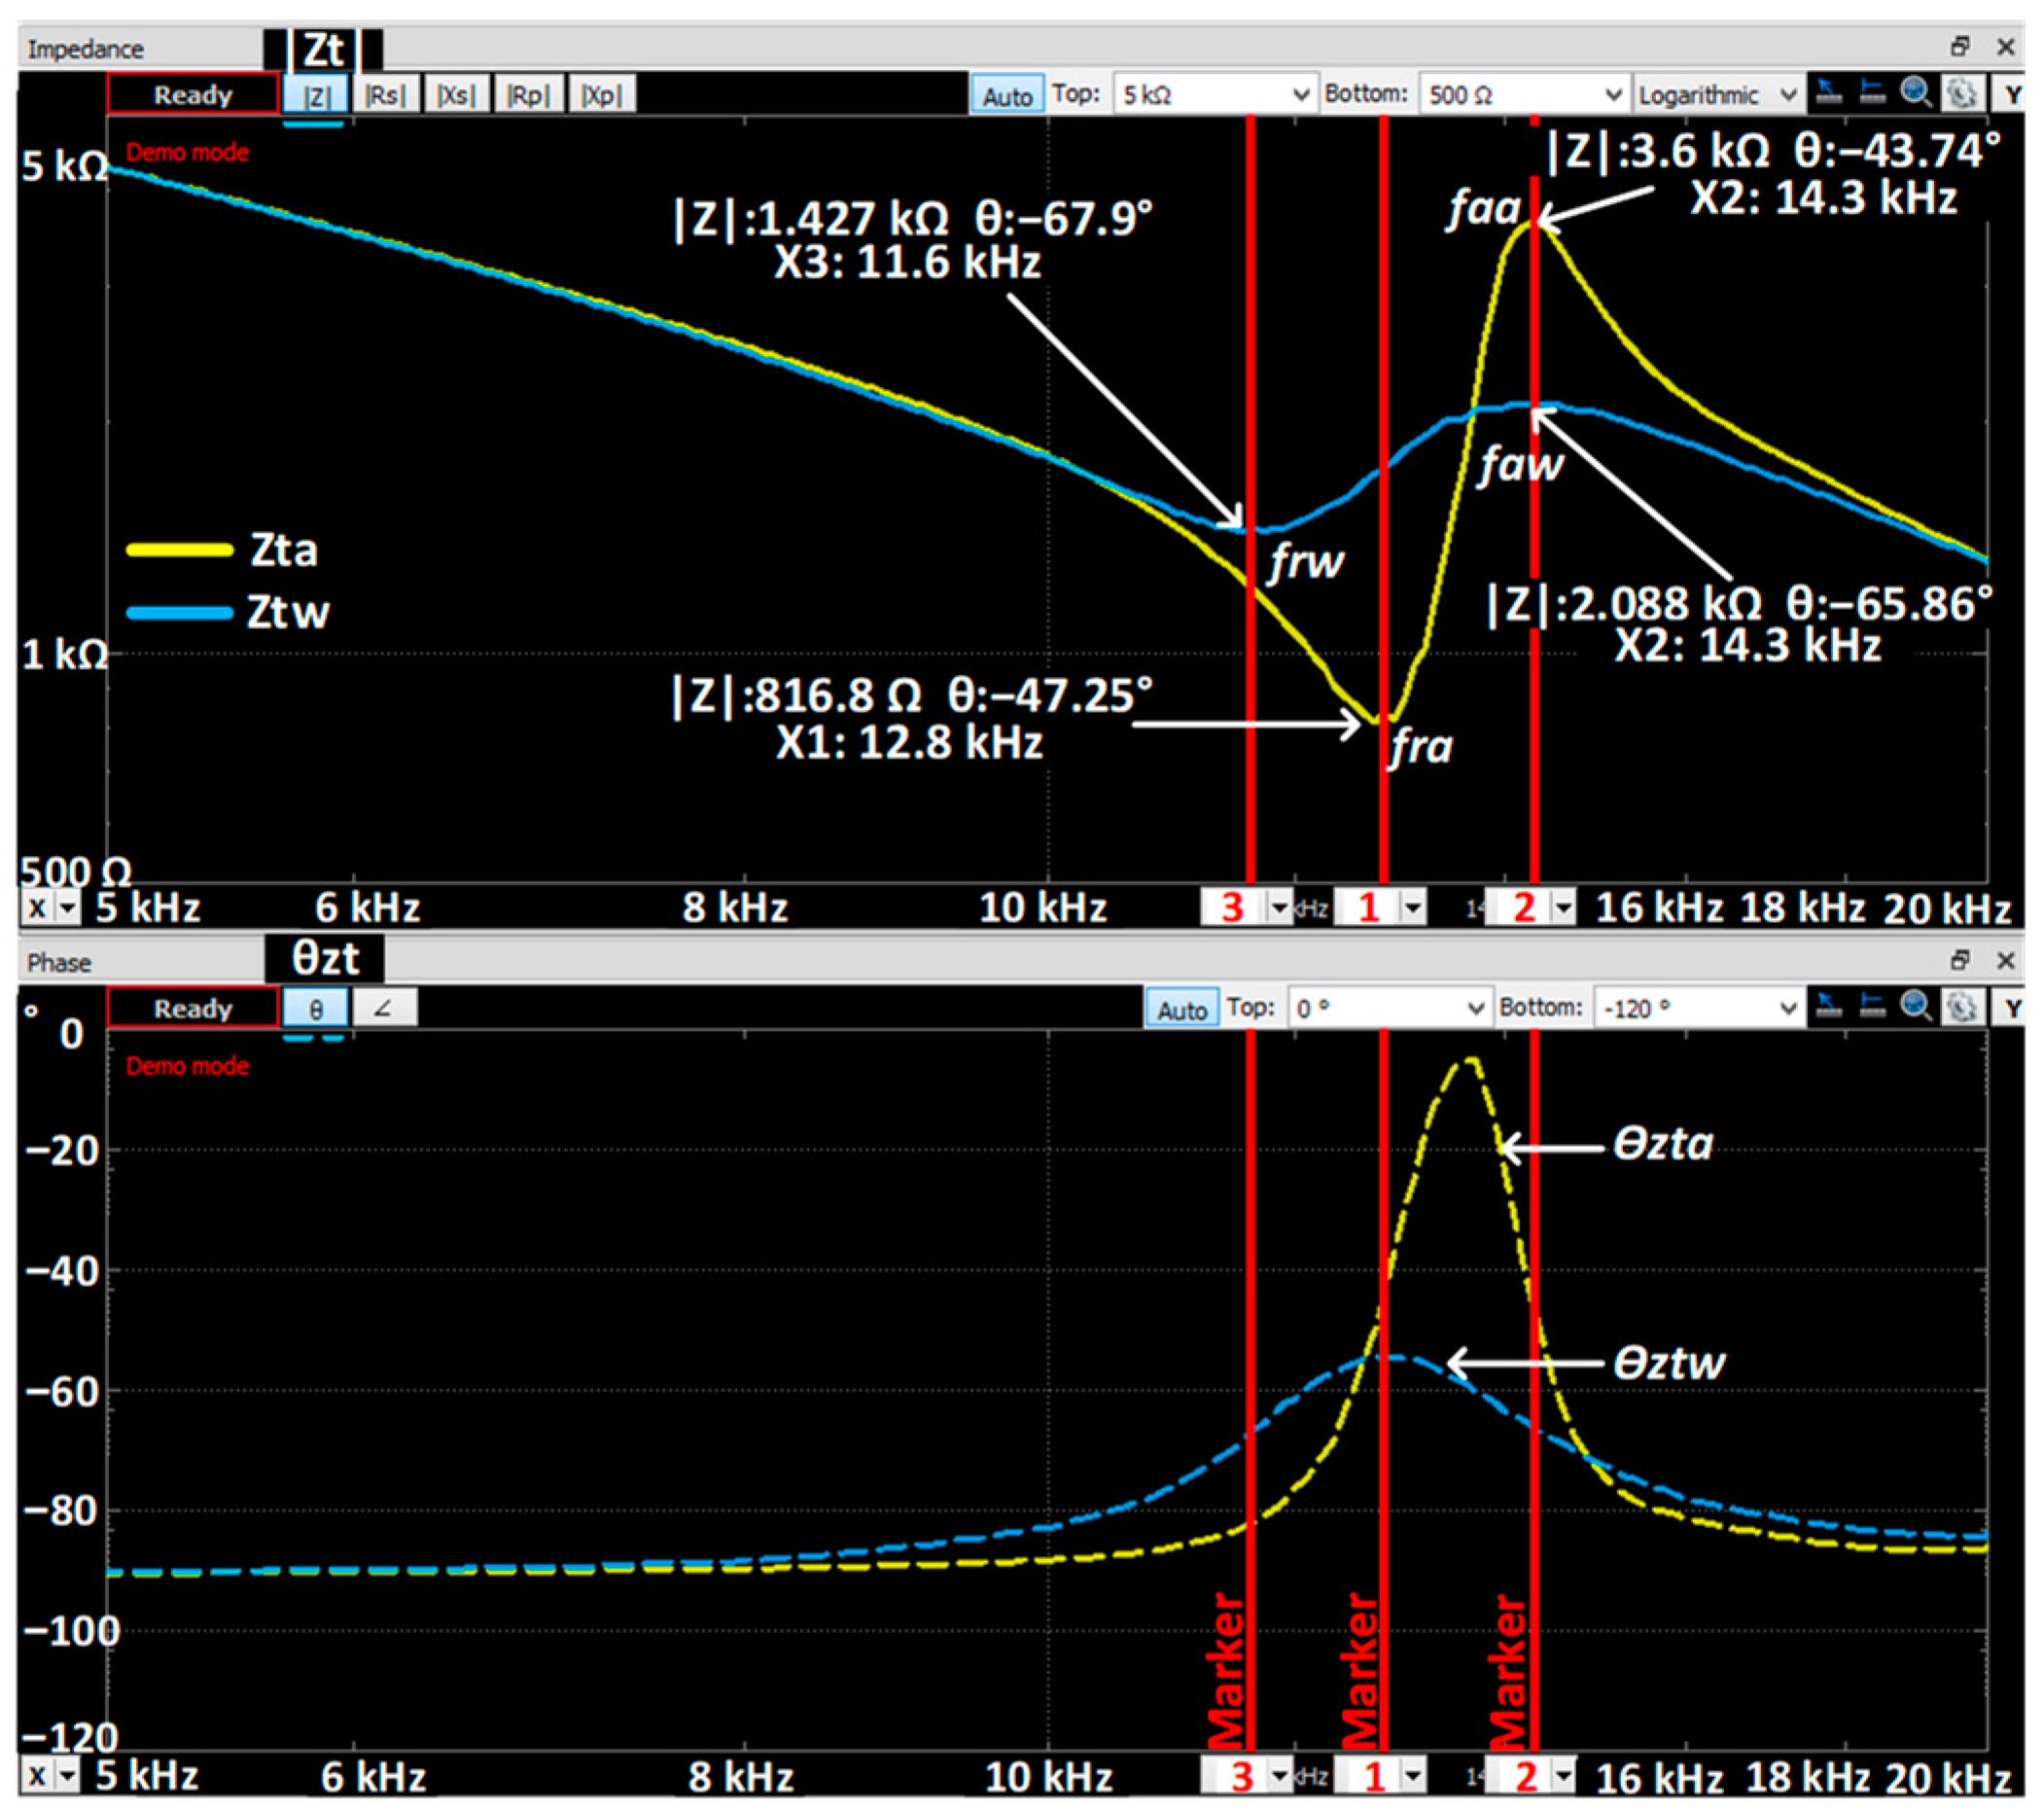The height and width of the screenshot is (1813, 2044).
Task: Click the cursor marker icon in Phase toolbar
Action: [x=1829, y=1007]
